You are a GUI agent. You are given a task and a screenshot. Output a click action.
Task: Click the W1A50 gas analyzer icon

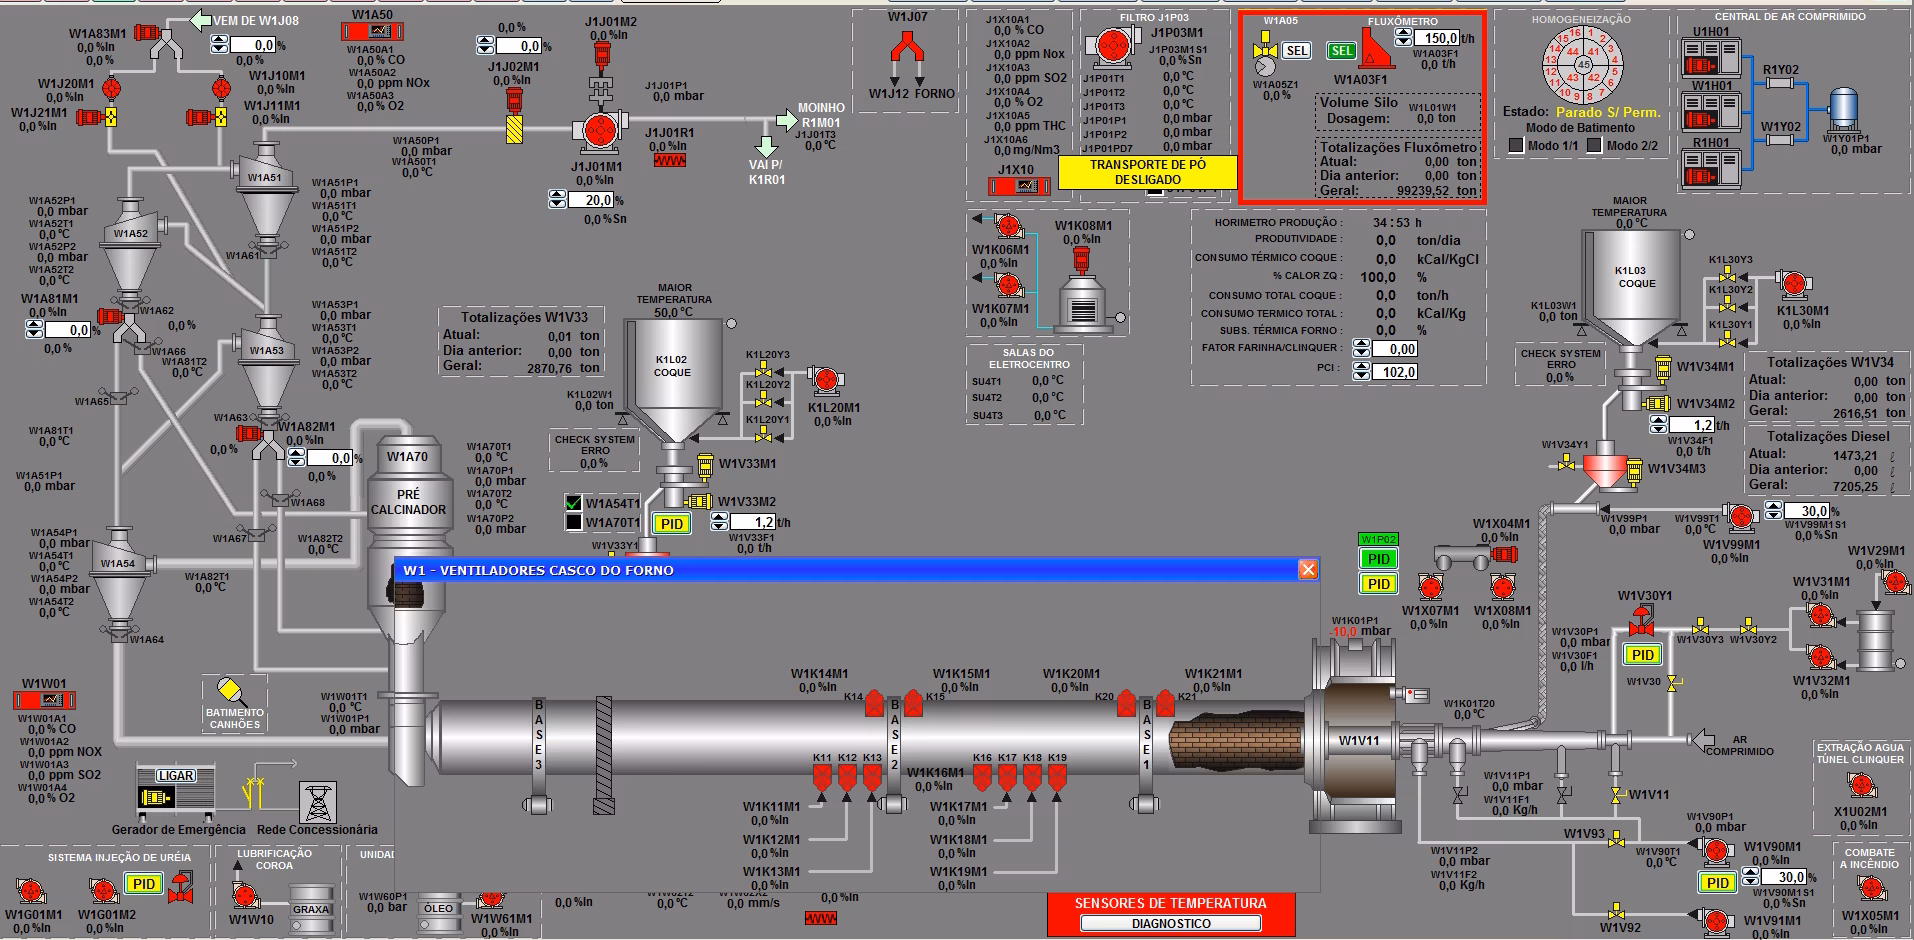(372, 32)
